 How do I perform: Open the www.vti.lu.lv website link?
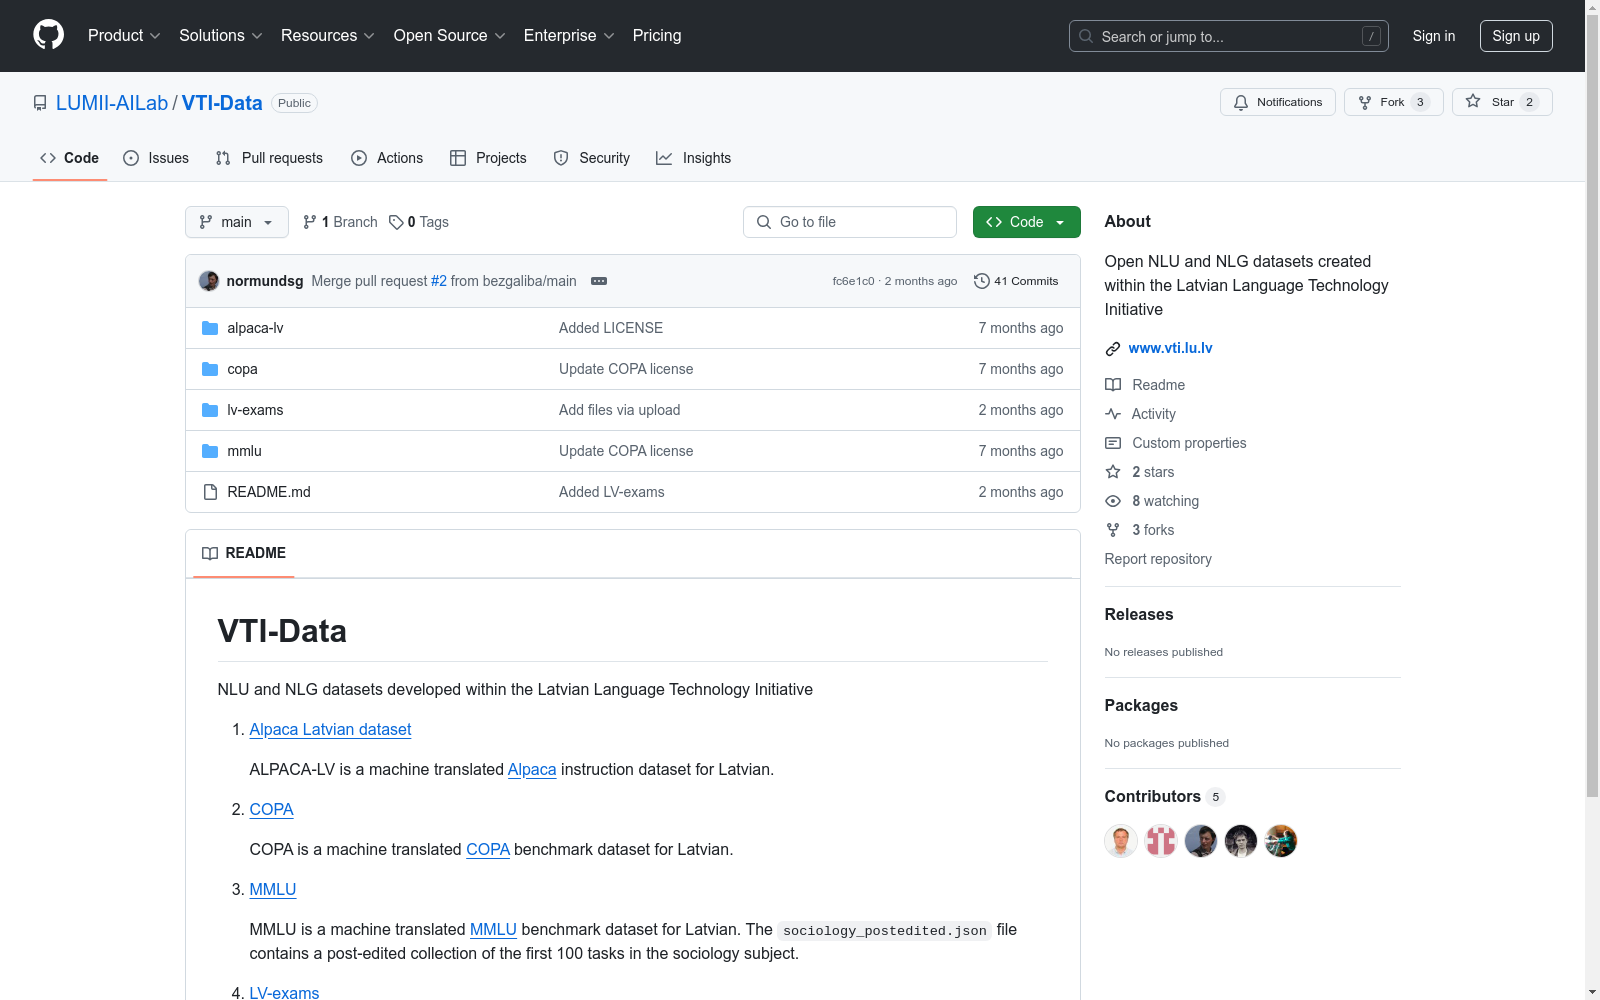click(x=1171, y=348)
